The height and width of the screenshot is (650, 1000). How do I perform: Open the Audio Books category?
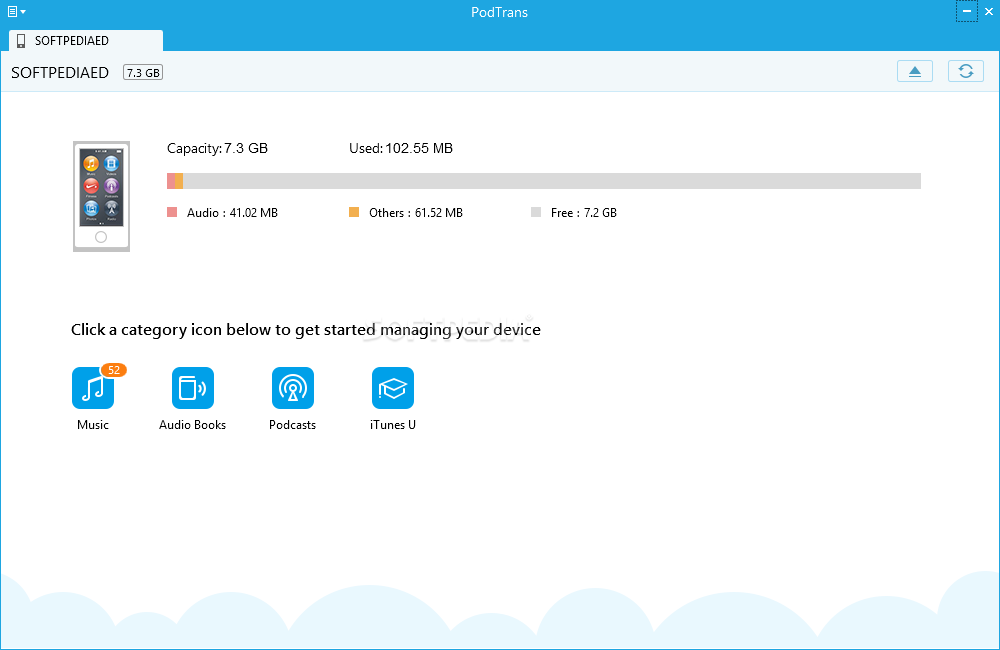pos(193,388)
